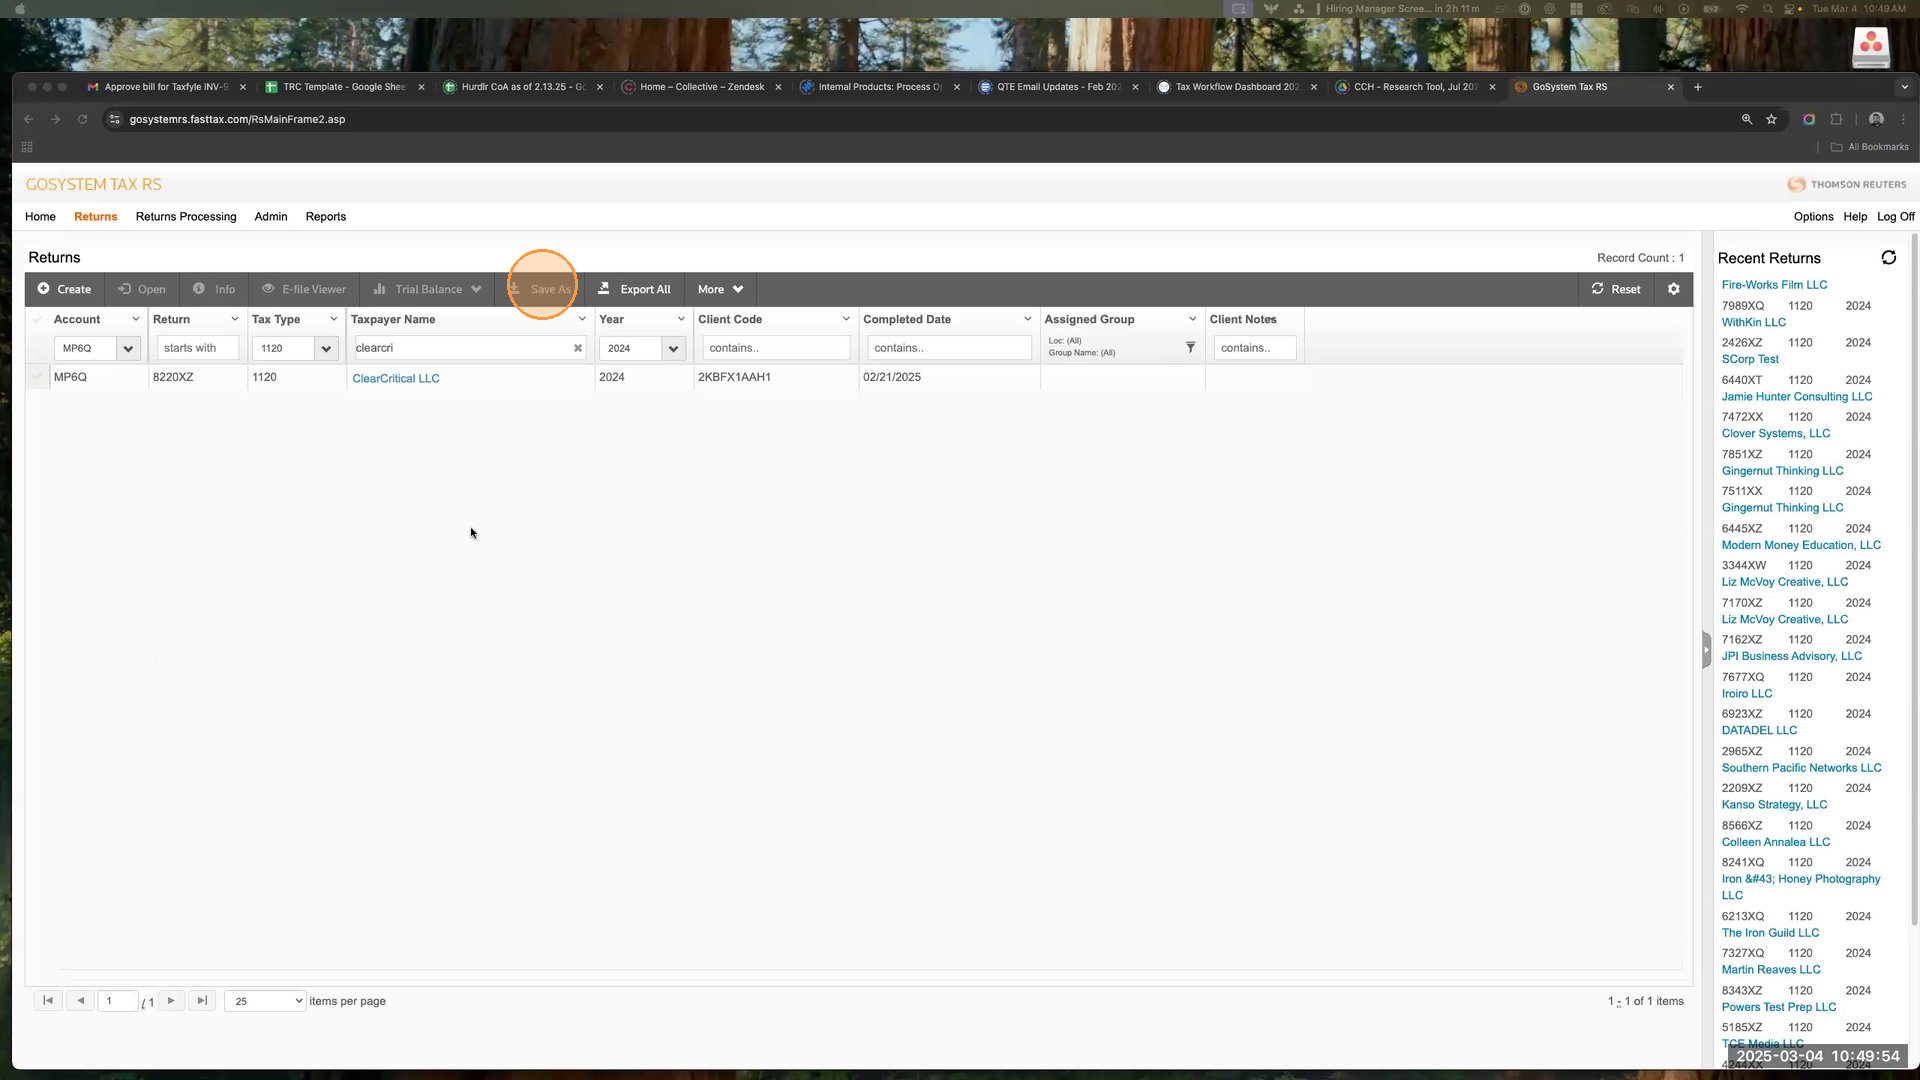Click the Assigned Group filter funnel icon
Image resolution: width=1920 pixels, height=1080 pixels.
pyautogui.click(x=1190, y=347)
